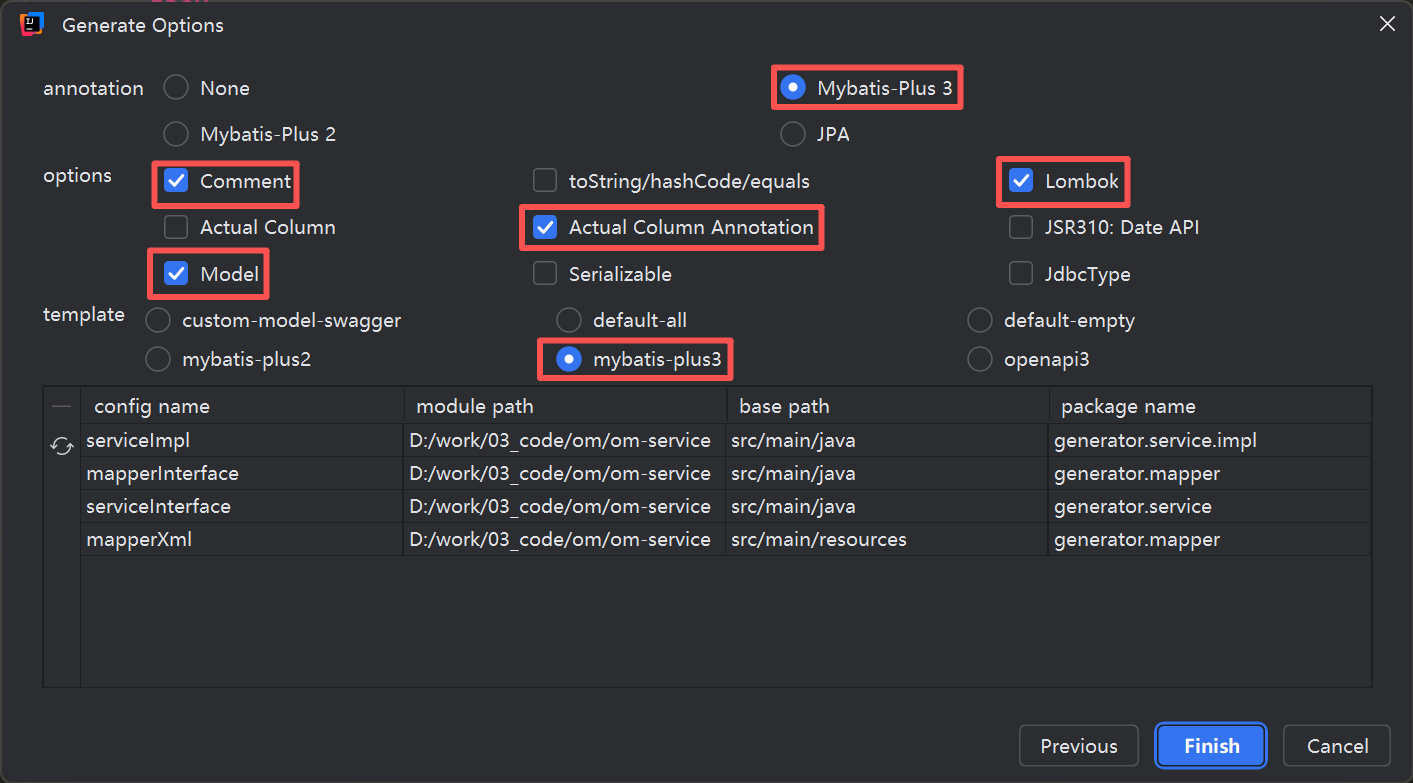Click the "module path" column header
The image size is (1413, 783).
click(x=565, y=406)
